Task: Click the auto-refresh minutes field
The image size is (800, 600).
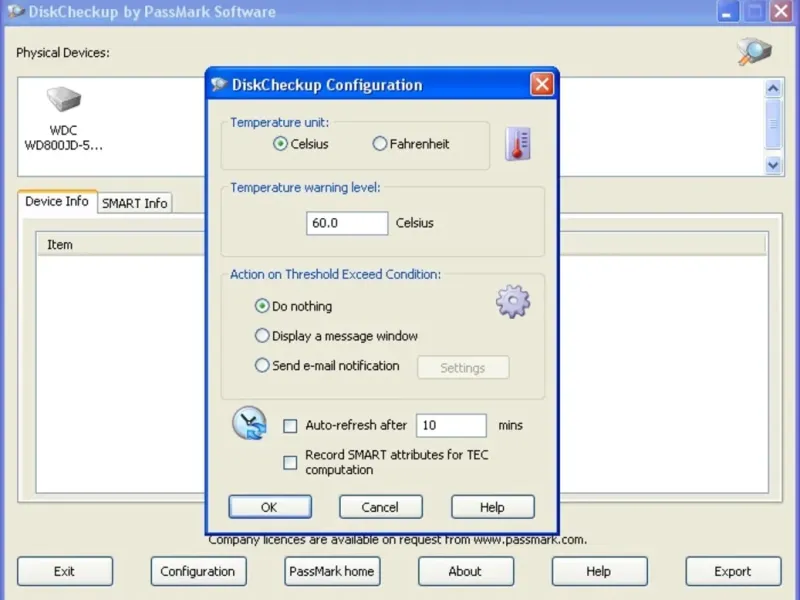Action: pos(452,426)
